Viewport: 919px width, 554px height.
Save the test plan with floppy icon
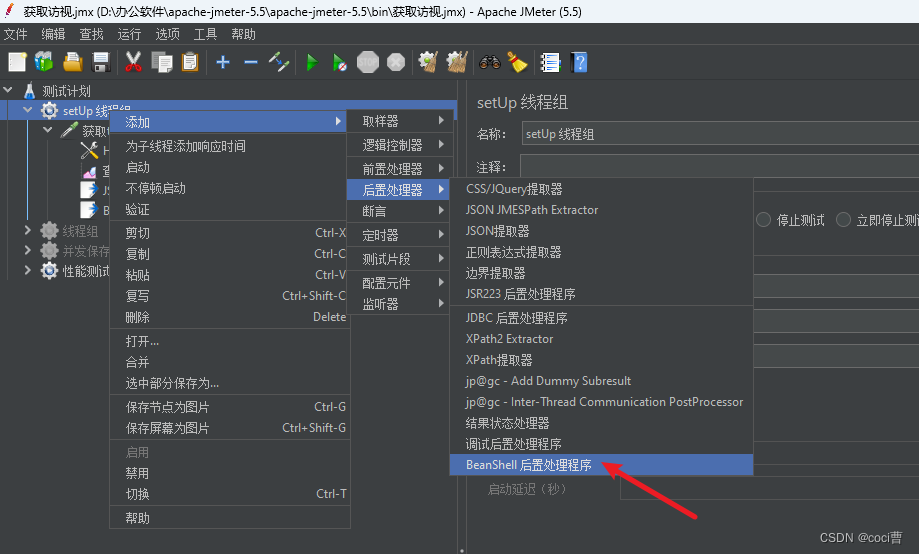tap(101, 62)
